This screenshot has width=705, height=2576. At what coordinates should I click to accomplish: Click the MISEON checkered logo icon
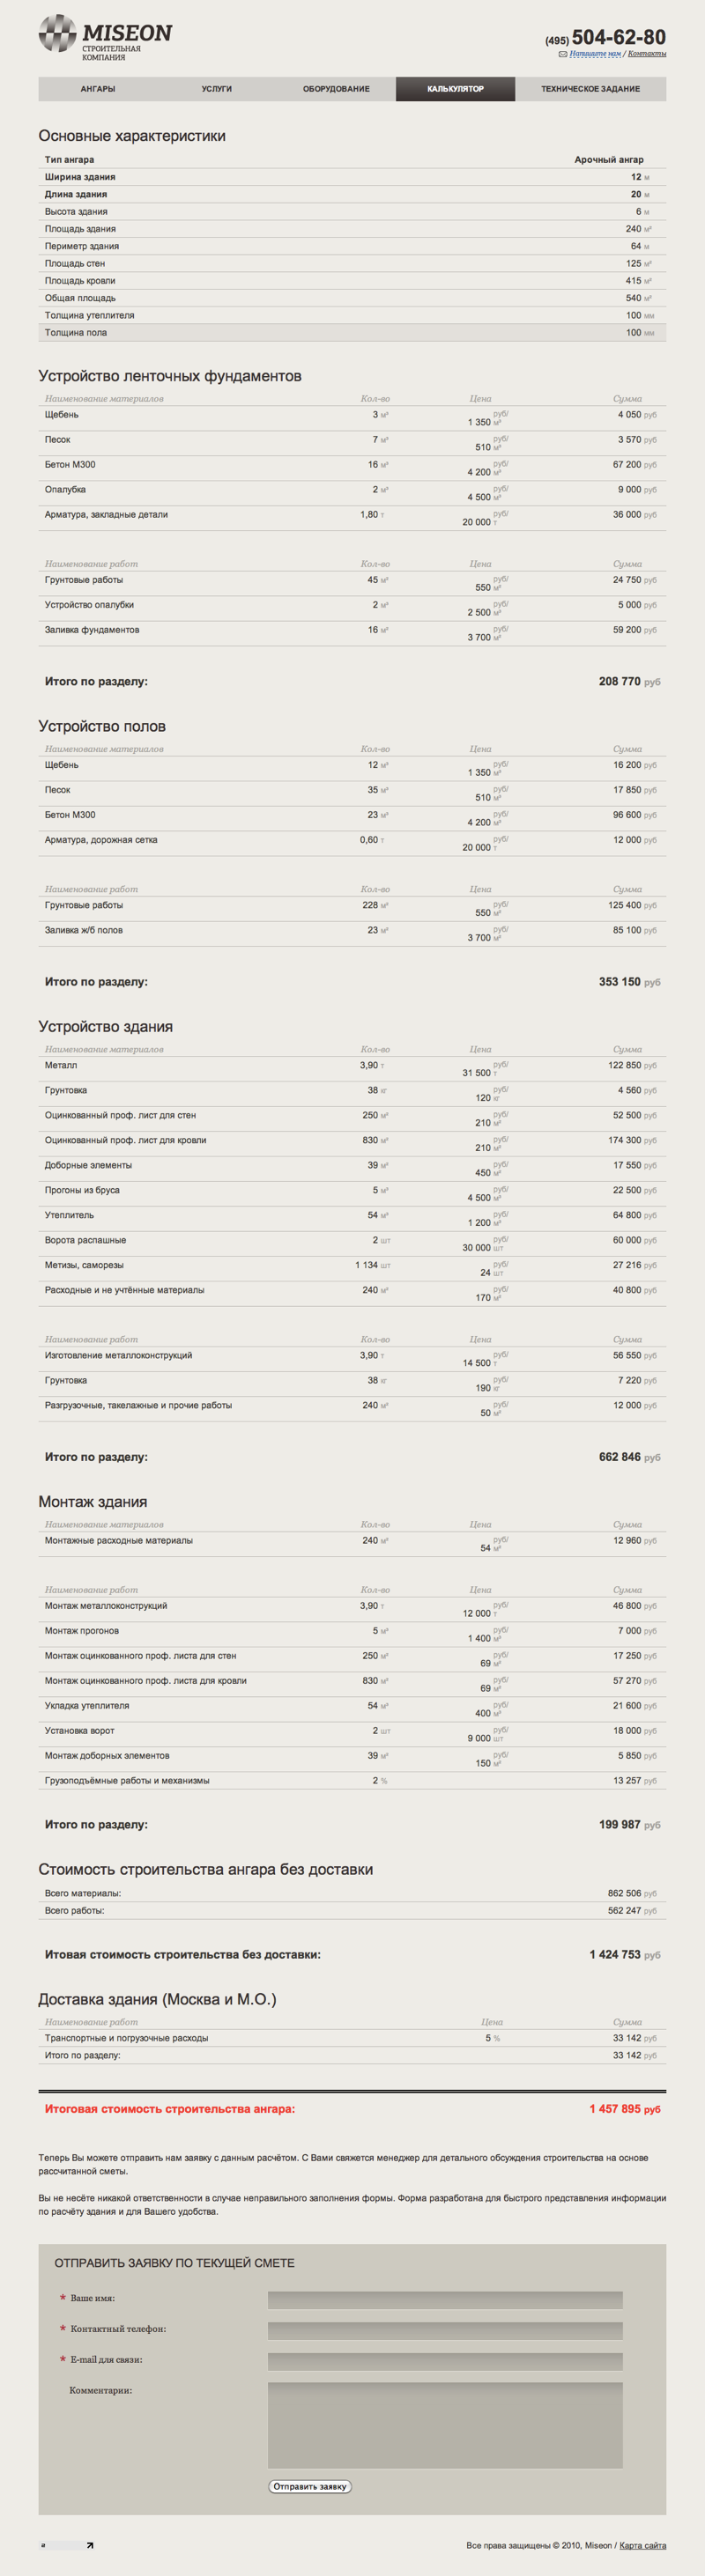tap(57, 33)
